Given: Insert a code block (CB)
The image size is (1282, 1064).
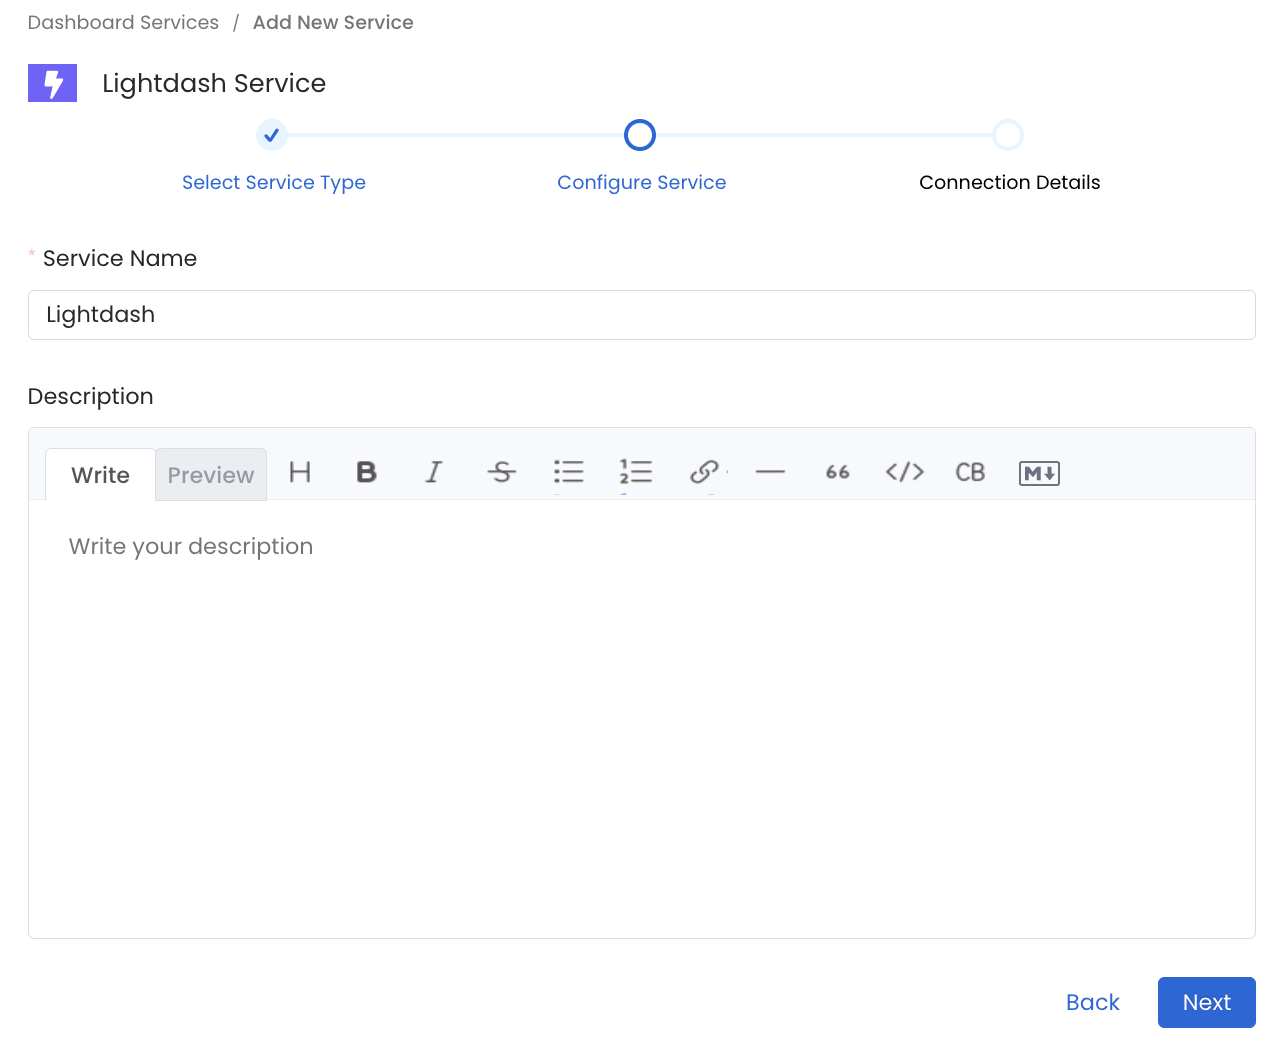Looking at the screenshot, I should (970, 472).
